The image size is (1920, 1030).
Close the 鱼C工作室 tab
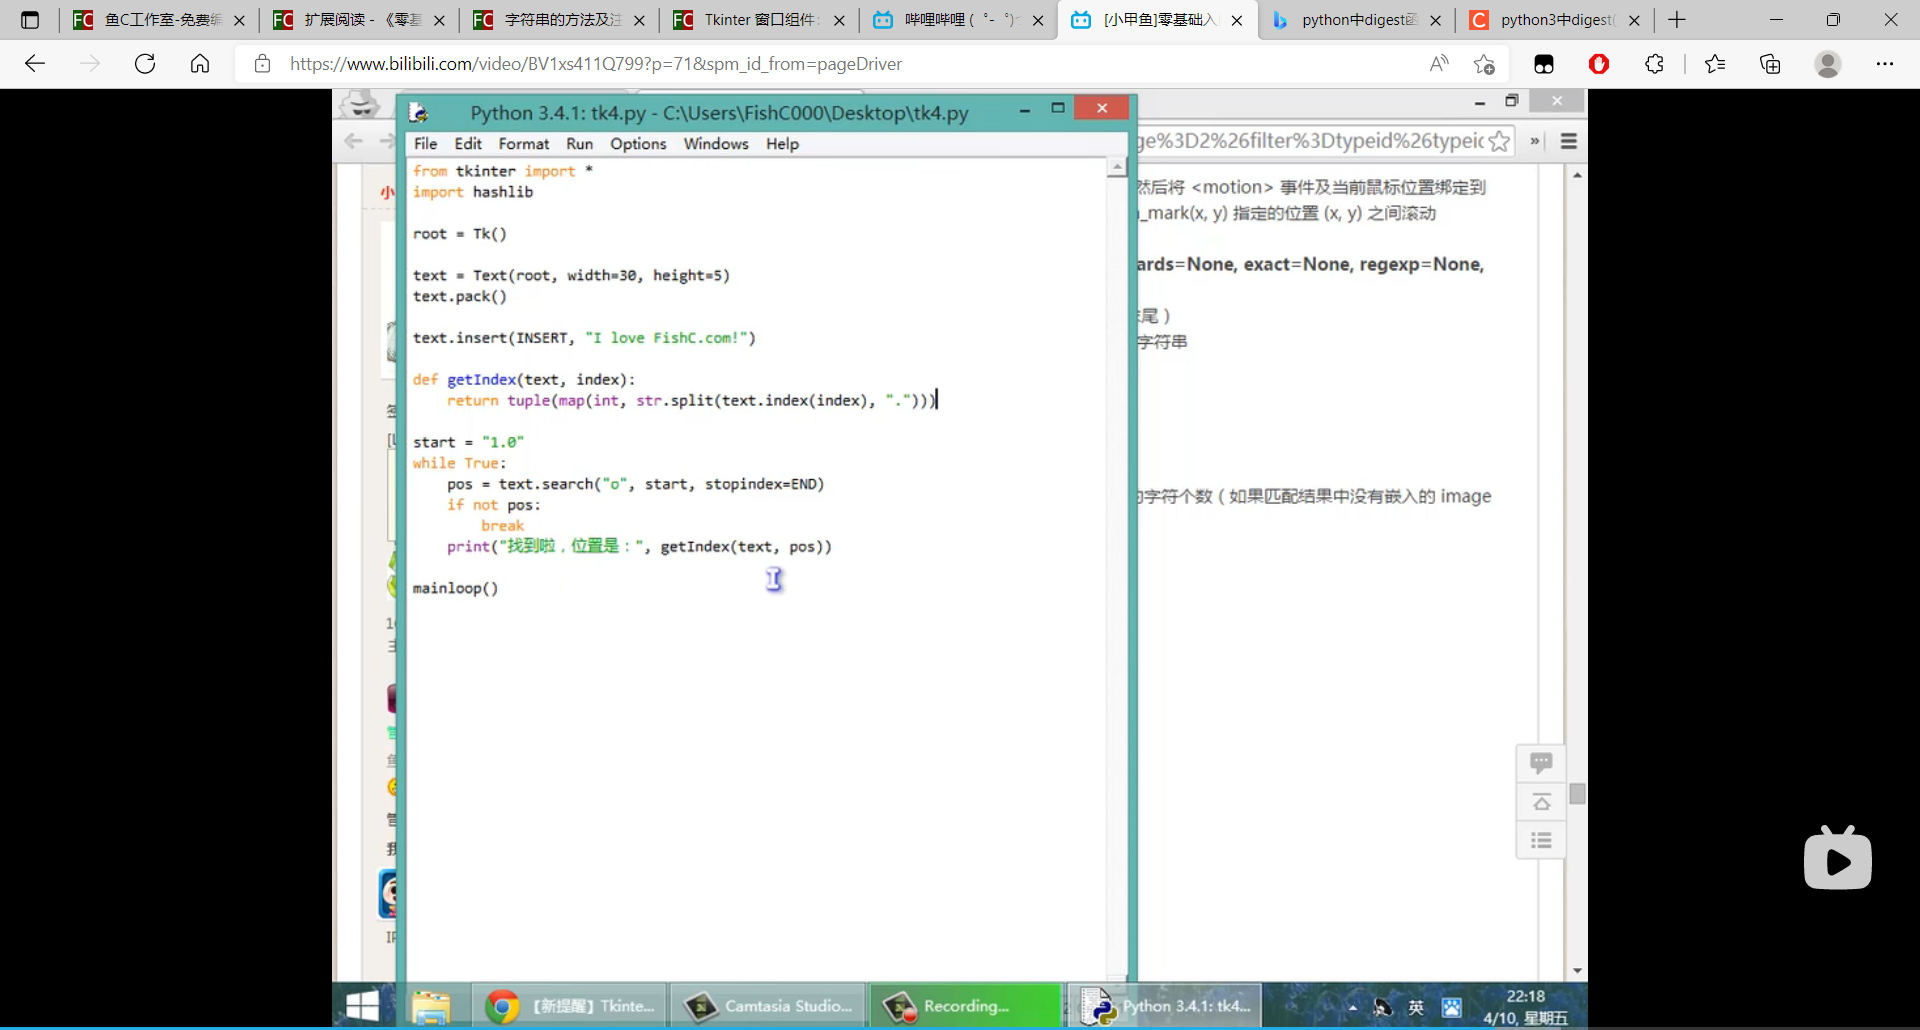[239, 20]
